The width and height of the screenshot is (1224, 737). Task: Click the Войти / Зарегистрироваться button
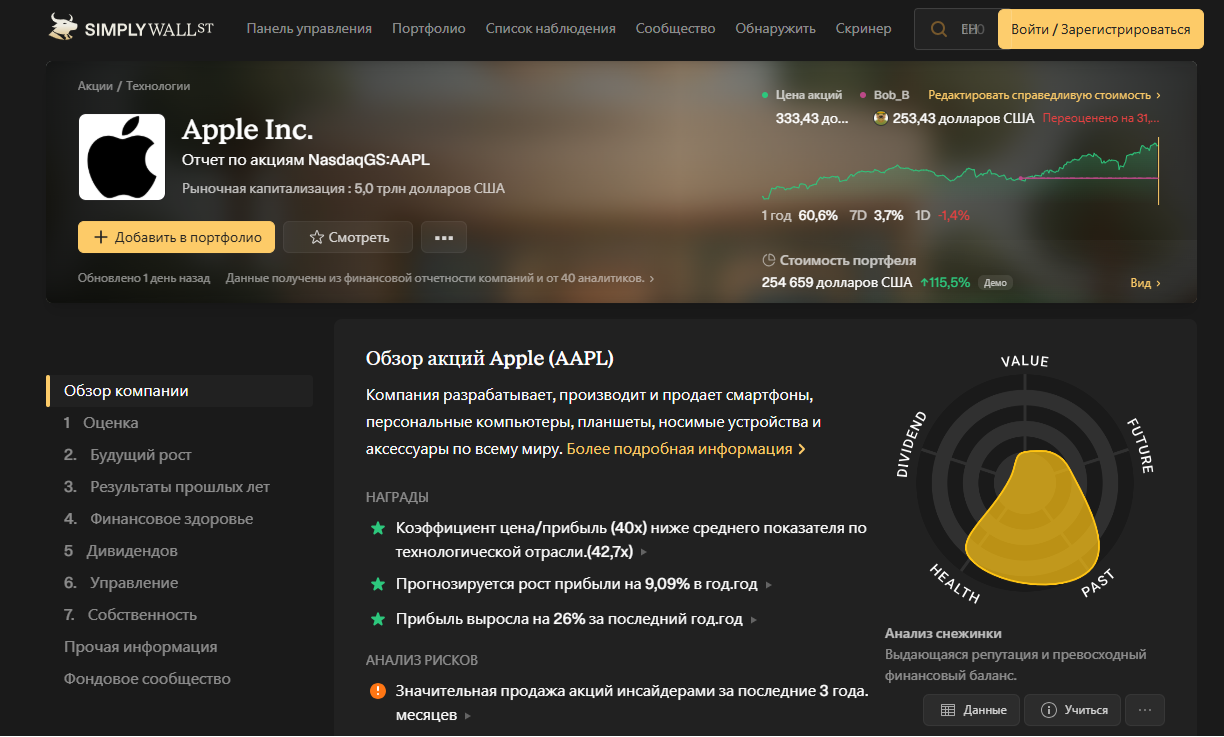click(x=1100, y=29)
